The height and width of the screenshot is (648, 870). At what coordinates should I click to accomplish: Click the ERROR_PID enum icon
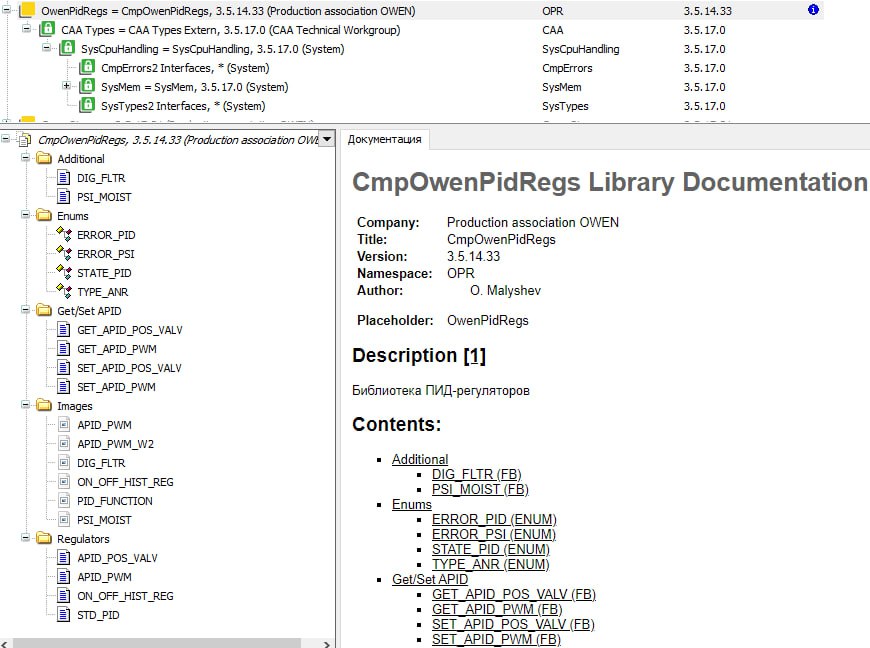64,235
